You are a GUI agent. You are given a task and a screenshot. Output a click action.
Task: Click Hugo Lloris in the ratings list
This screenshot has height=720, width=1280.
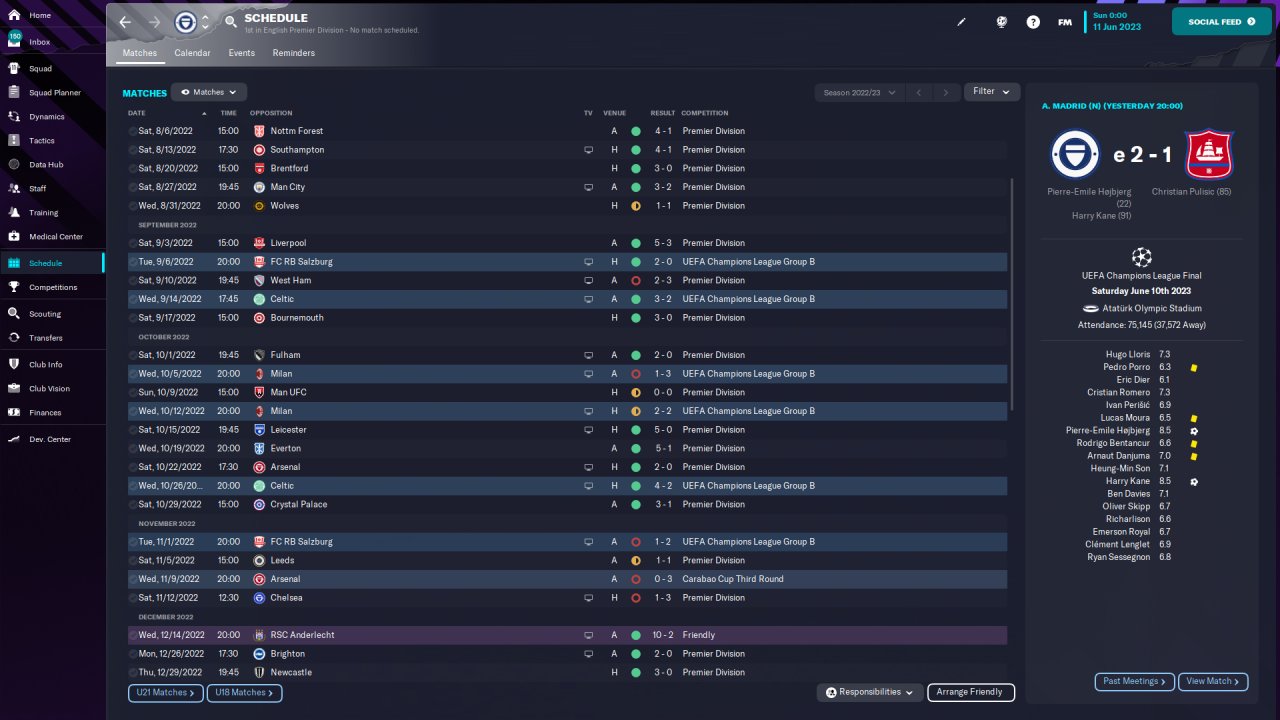1128,354
